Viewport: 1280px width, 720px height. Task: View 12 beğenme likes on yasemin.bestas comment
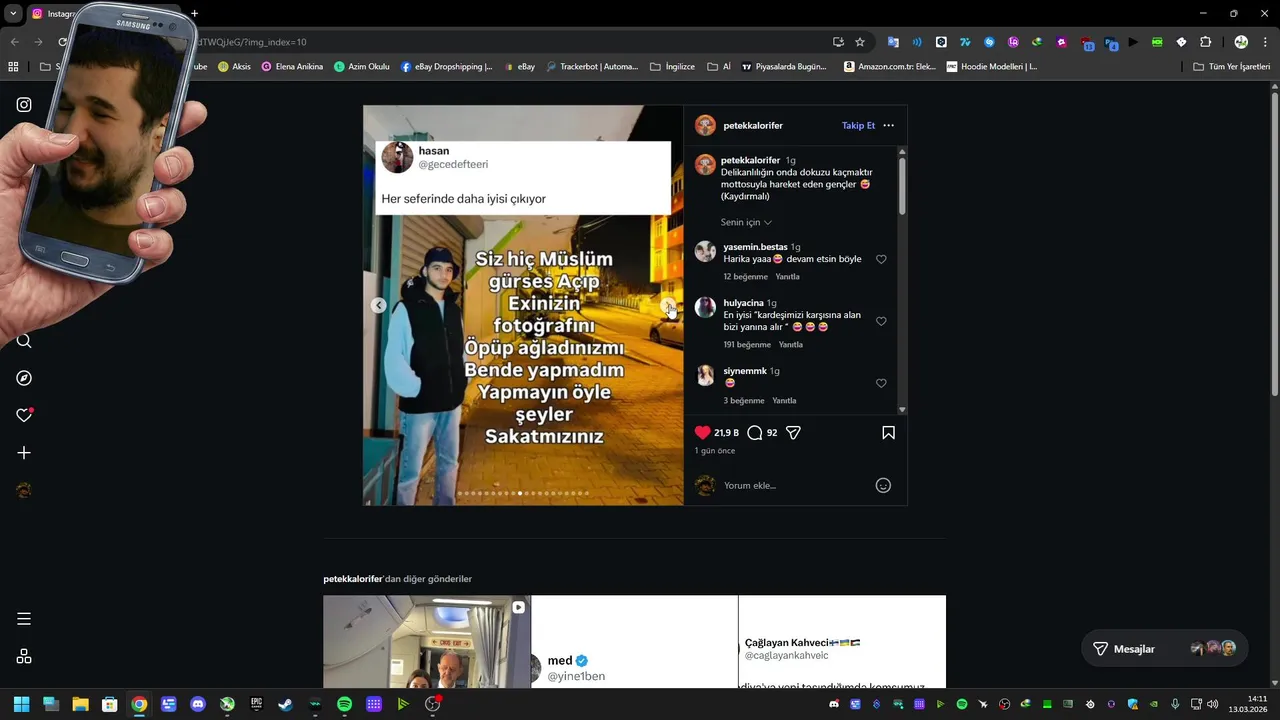point(745,277)
